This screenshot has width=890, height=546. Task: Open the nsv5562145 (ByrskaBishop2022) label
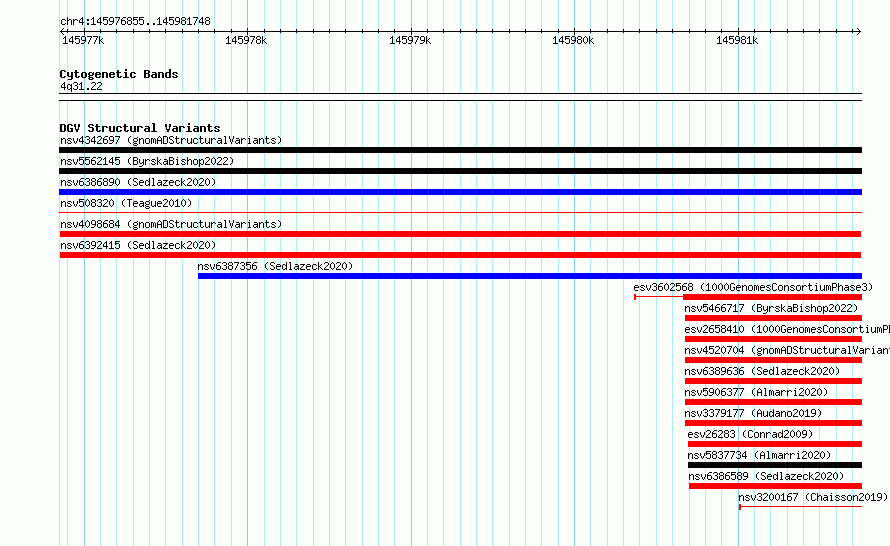pos(147,161)
